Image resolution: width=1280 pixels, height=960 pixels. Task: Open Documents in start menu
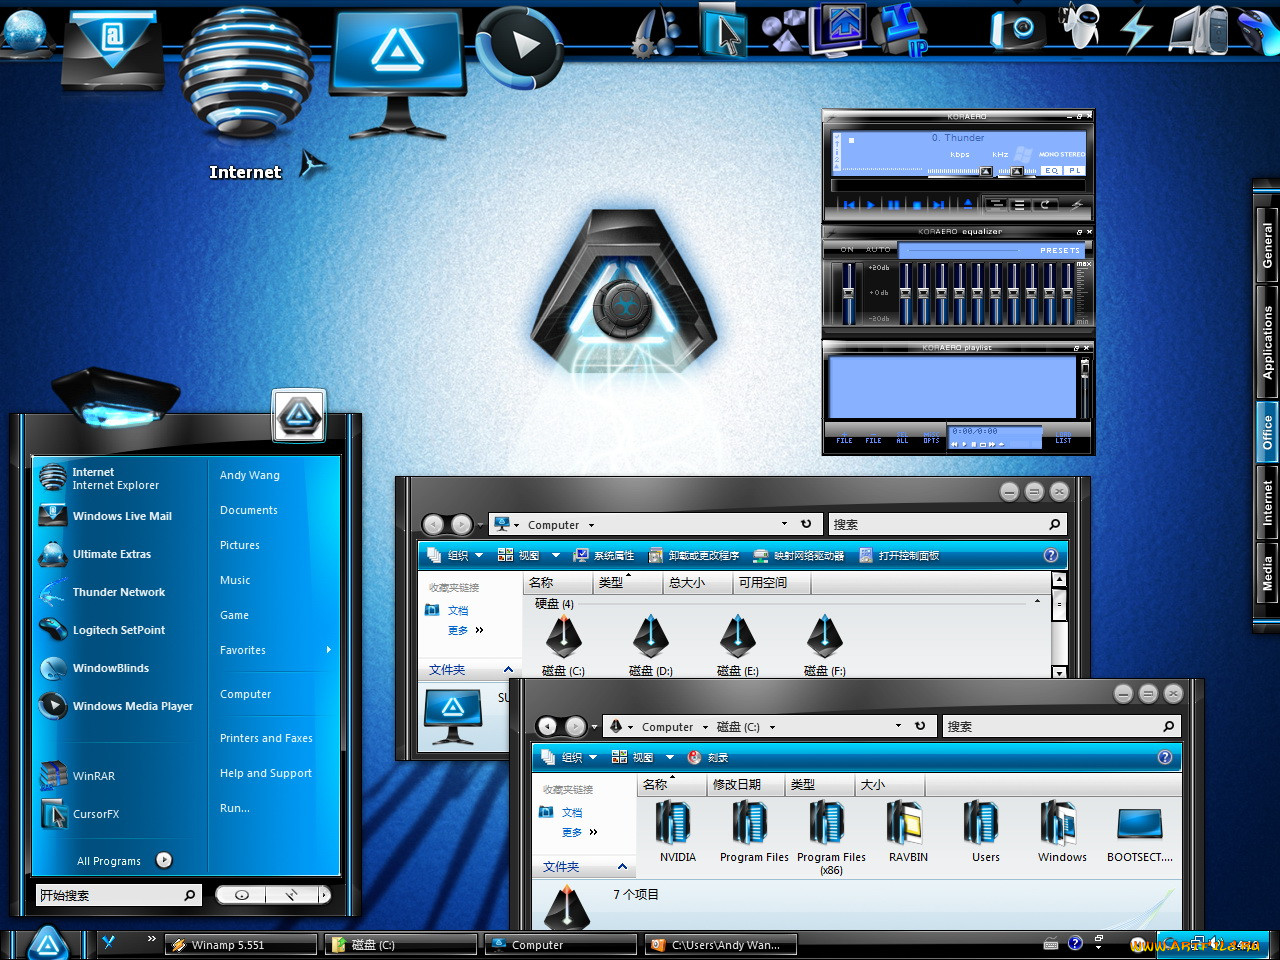pyautogui.click(x=249, y=510)
